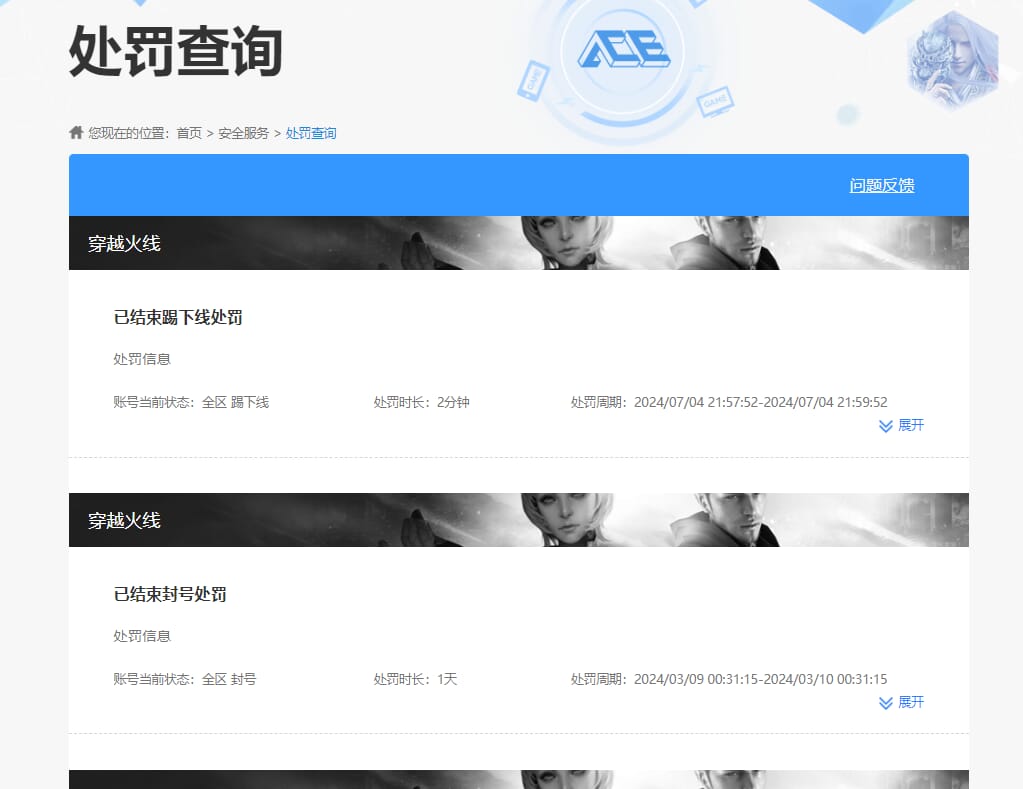Click the 处罚时长:1天 text
This screenshot has height=789, width=1023.
coord(415,679)
